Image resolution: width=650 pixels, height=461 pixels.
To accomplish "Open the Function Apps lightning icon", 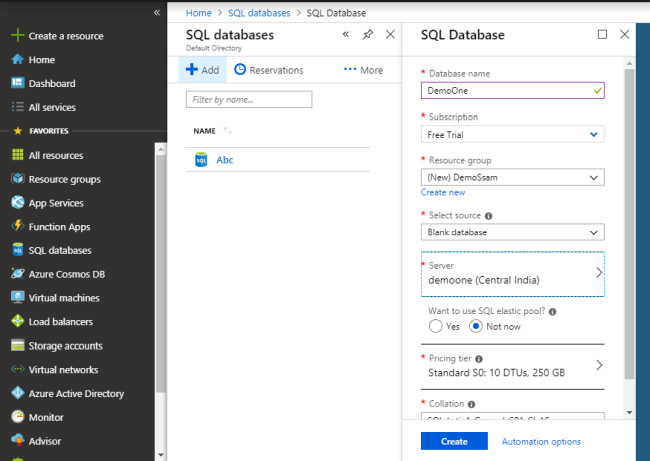I will pos(17,226).
